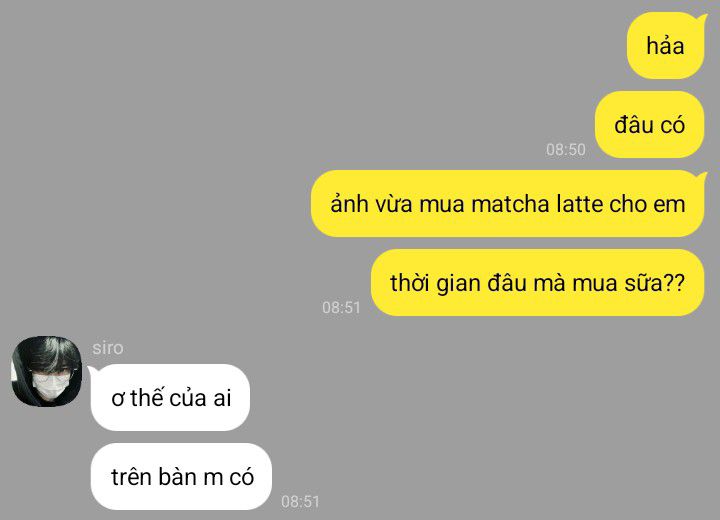
Task: Click the double question marks after 'sữa'
Action: (x=675, y=283)
